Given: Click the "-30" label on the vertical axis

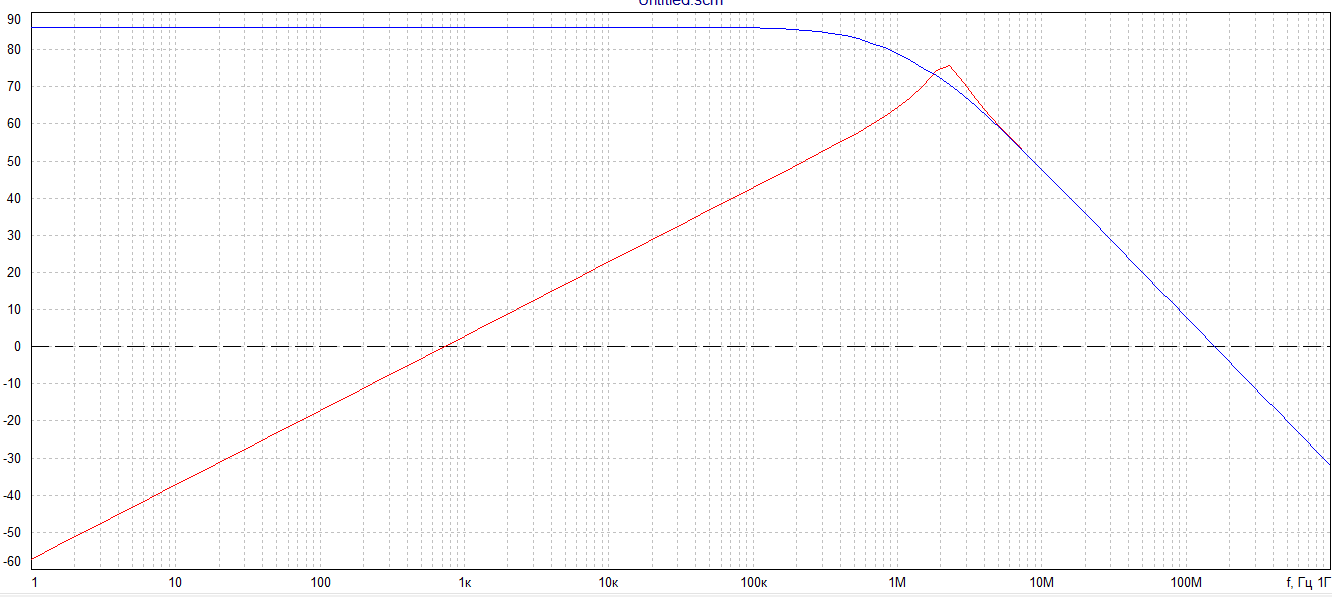Looking at the screenshot, I should pos(12,459).
